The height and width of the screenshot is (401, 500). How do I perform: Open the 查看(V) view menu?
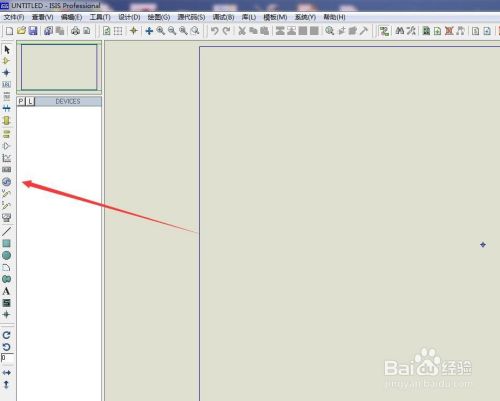[x=43, y=17]
